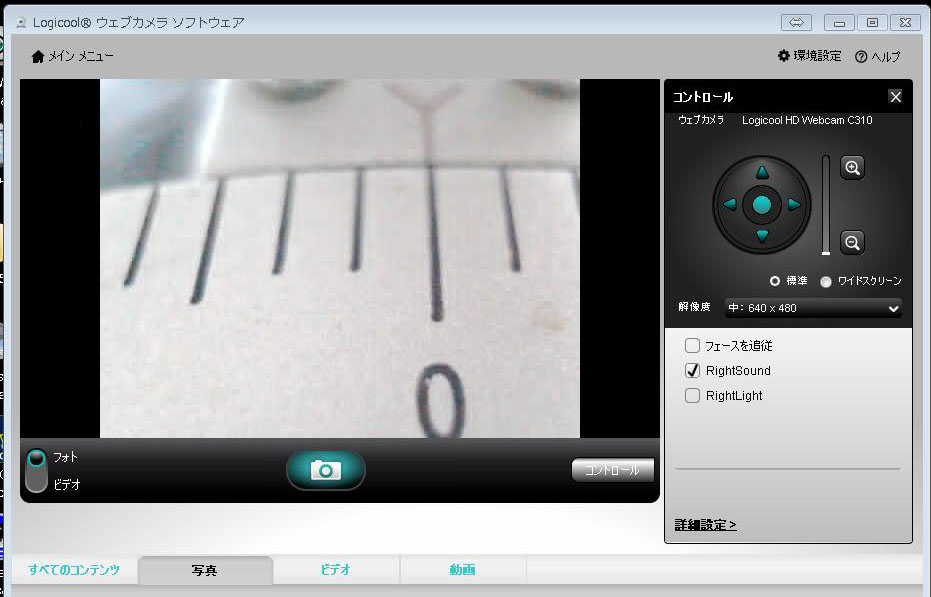Viewport: 931px width, 597px height.
Task: Zoom out with magnifier minus icon
Action: coord(853,242)
